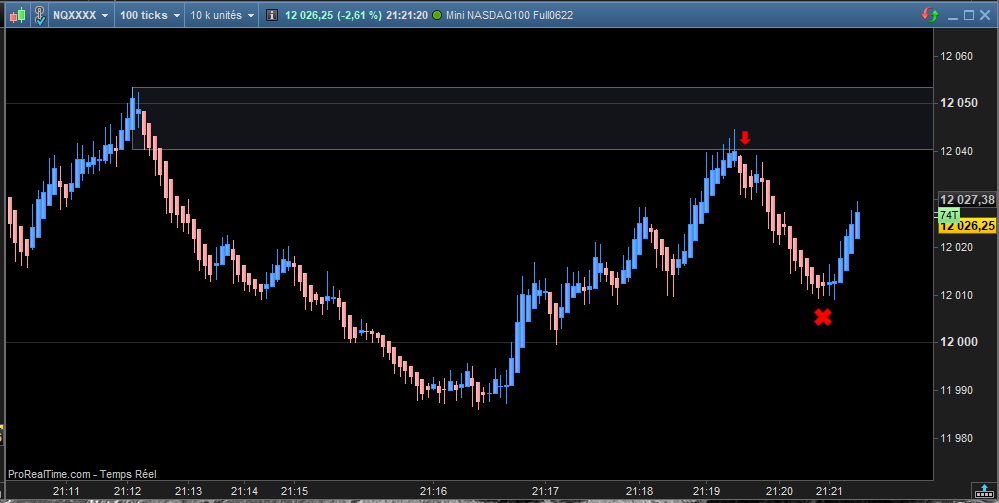Click the 12 060 price axis label
The image size is (999, 503).
click(x=956, y=56)
